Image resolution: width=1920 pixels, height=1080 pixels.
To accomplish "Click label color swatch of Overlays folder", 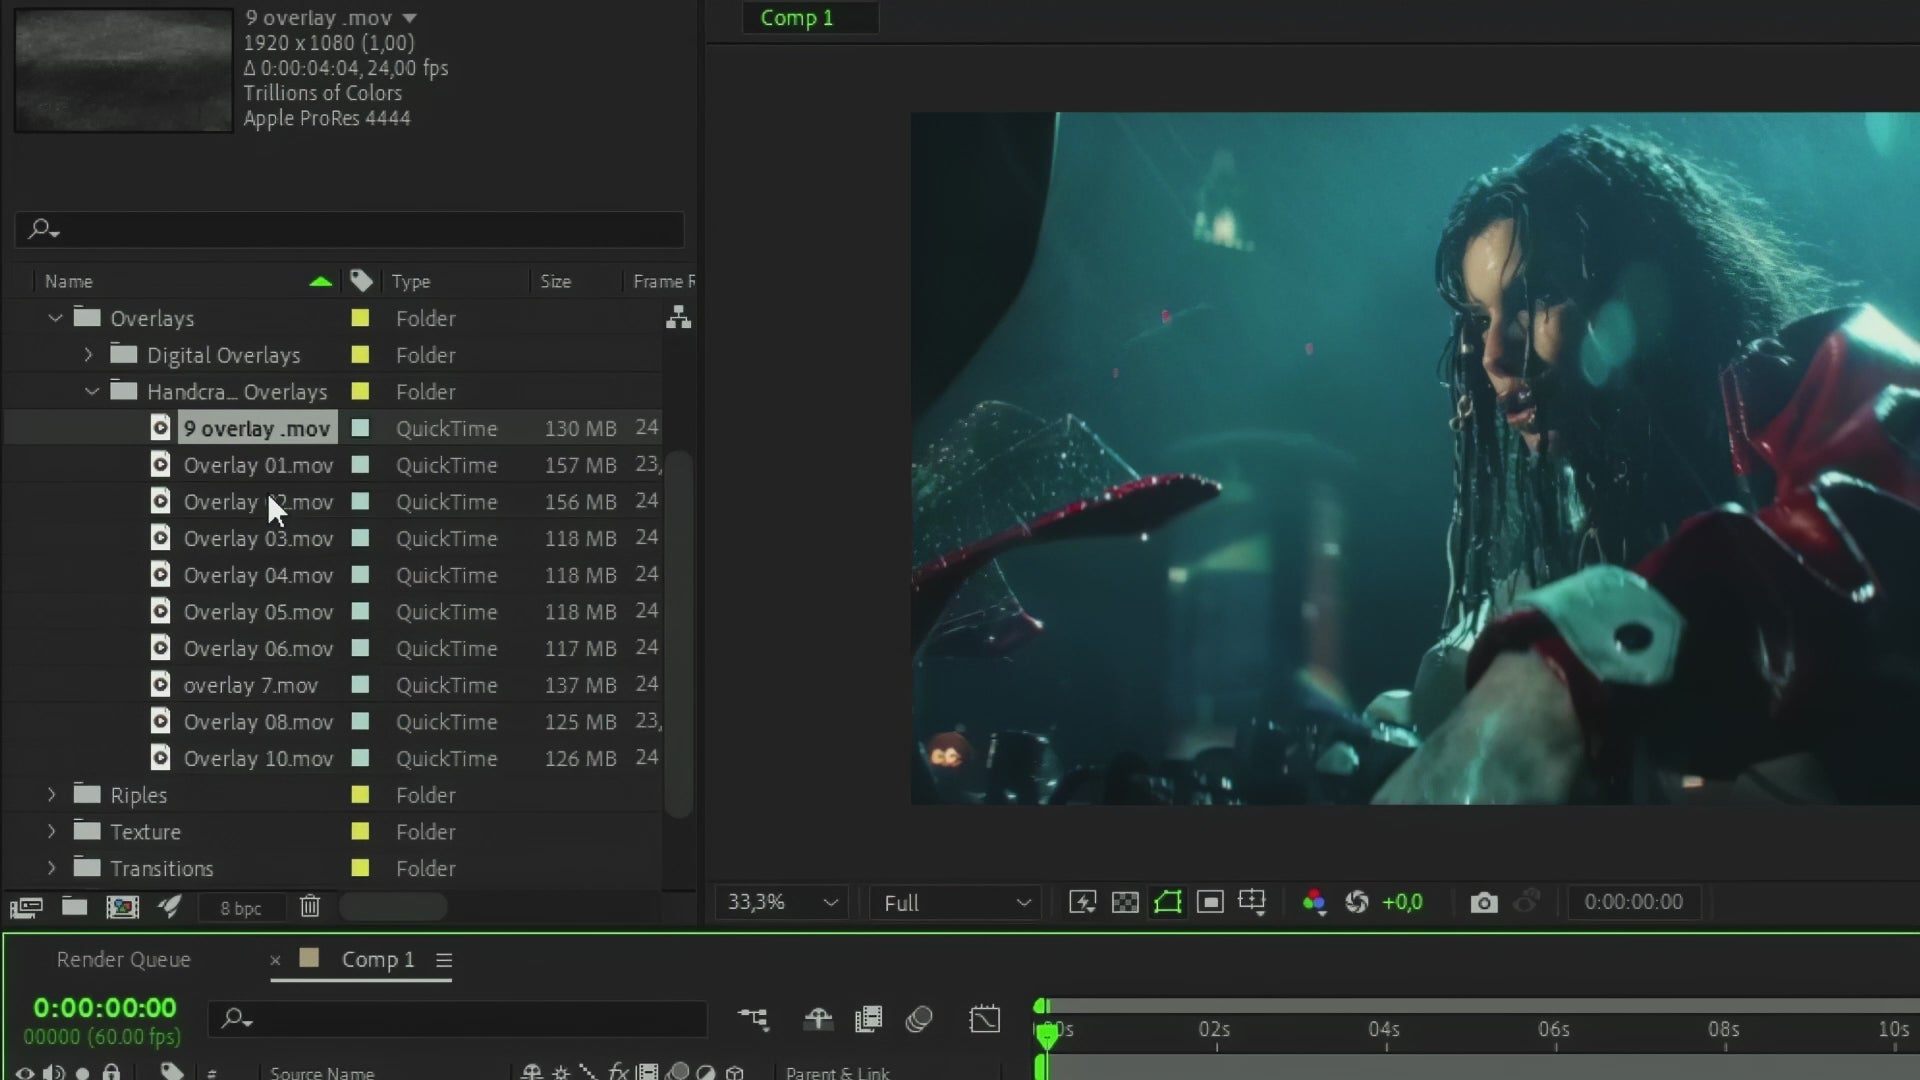I will [360, 318].
